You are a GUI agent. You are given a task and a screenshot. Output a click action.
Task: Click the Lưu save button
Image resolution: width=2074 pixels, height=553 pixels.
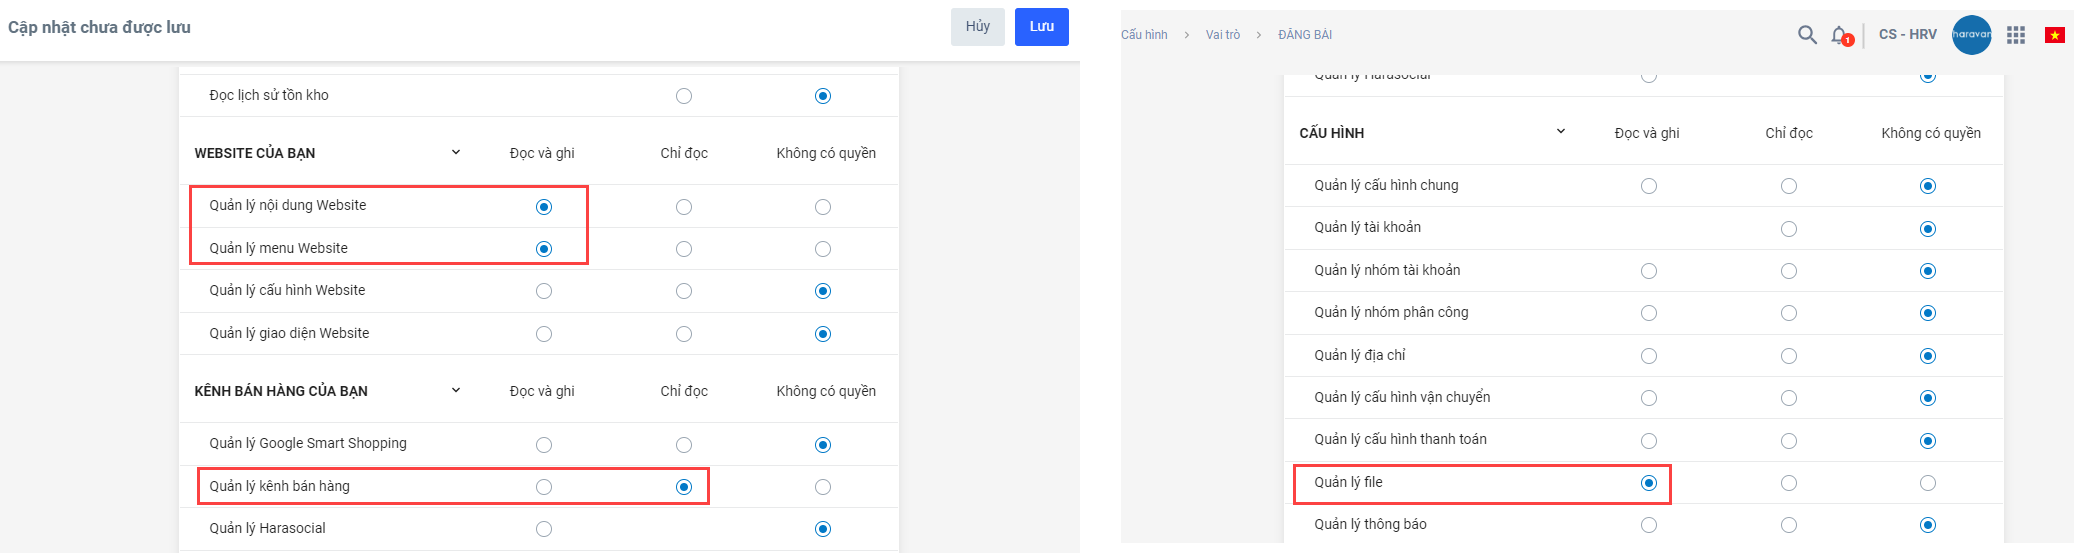pyautogui.click(x=1041, y=27)
